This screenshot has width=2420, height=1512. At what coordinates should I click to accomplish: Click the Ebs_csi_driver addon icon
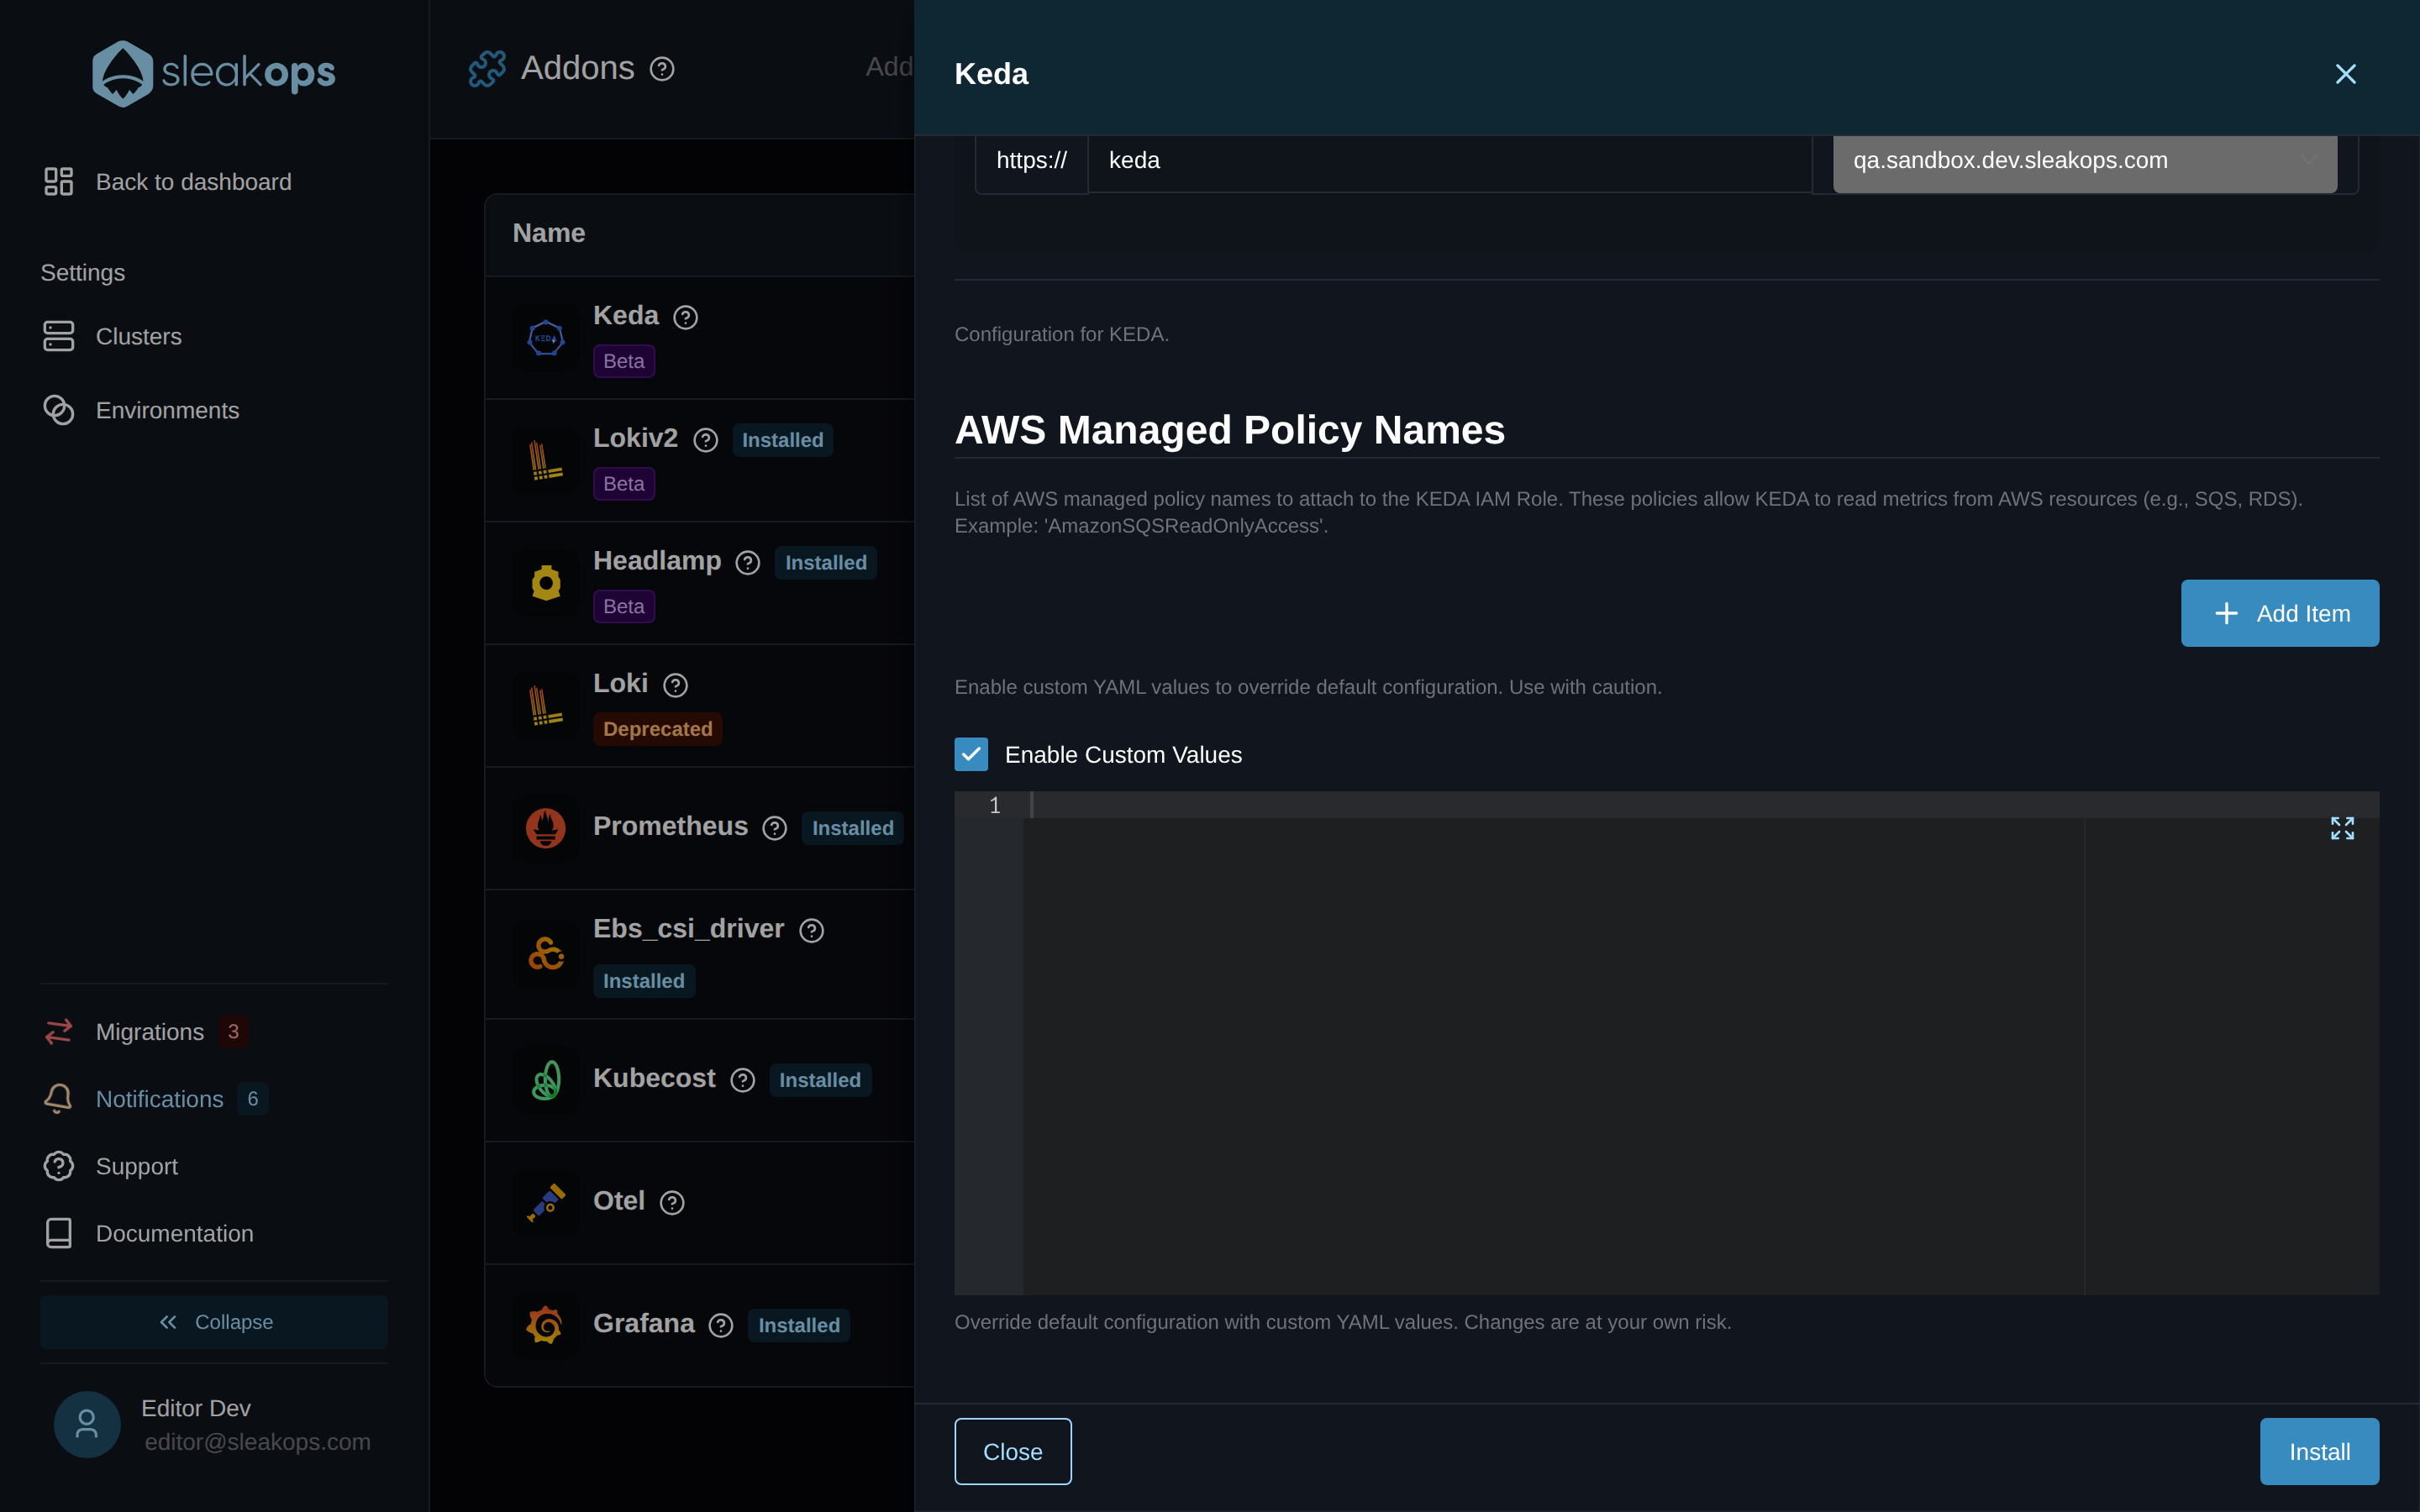coord(546,954)
